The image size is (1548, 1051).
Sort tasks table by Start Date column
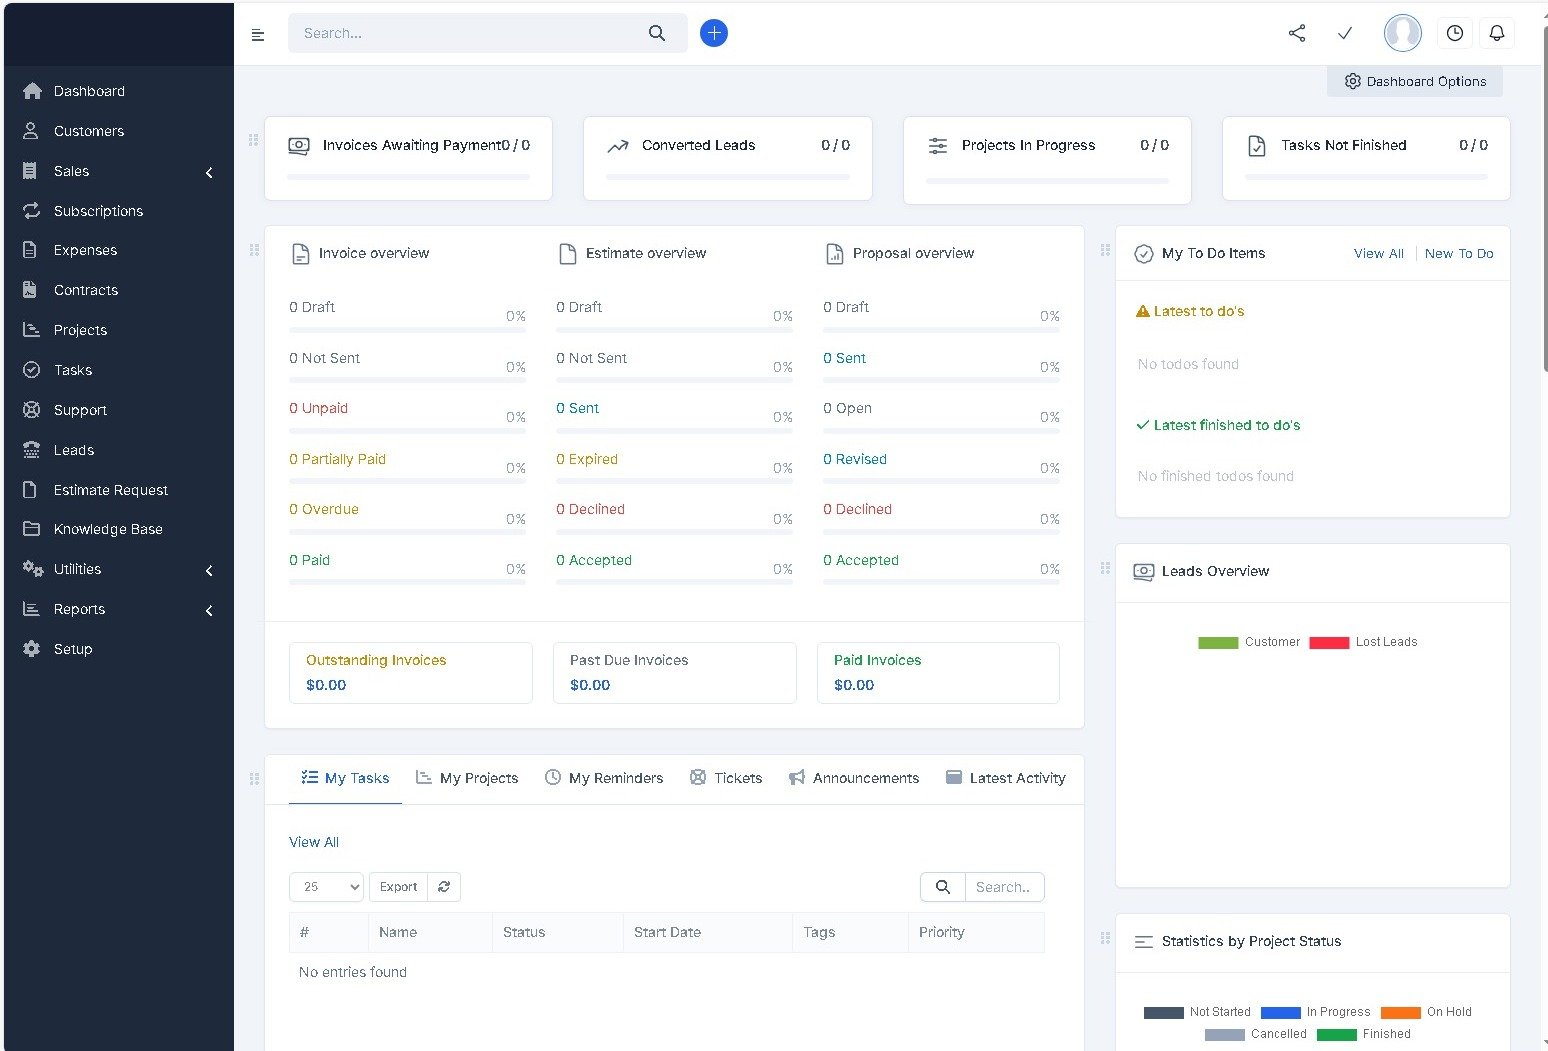pos(707,932)
